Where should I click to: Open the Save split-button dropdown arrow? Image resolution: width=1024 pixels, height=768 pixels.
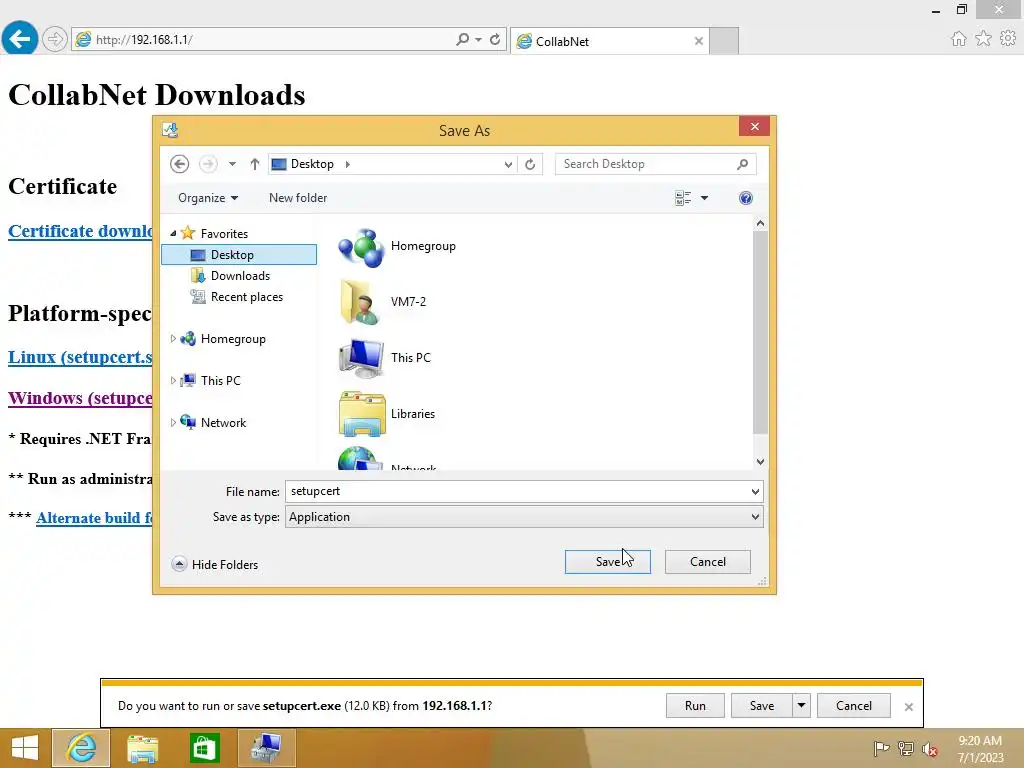click(x=801, y=705)
